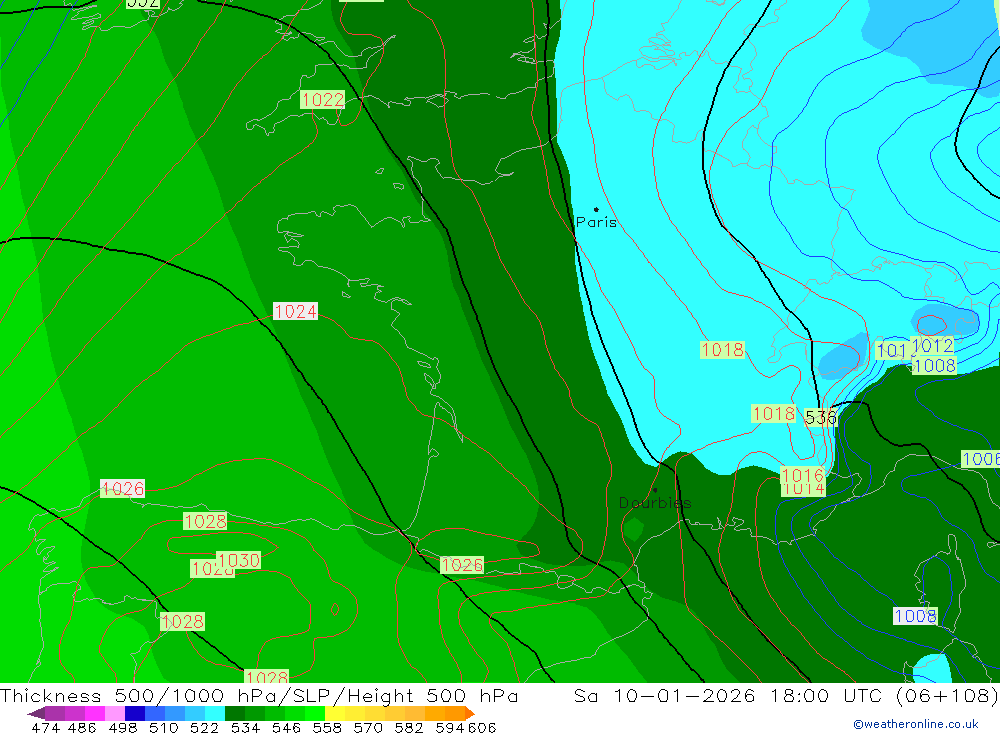
Task: Click the 536 height contour label
Action: pos(820,418)
